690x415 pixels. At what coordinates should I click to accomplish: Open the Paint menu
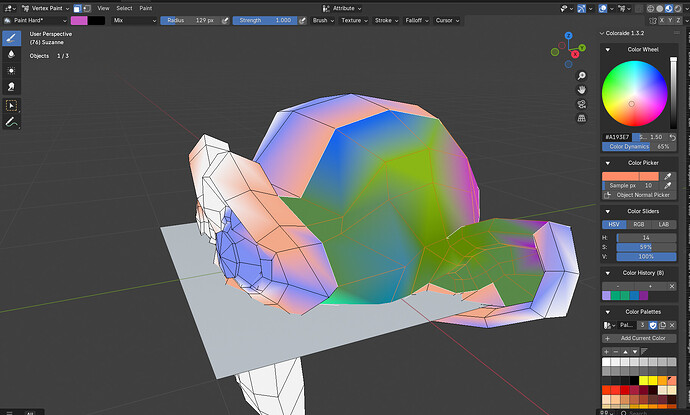pos(146,8)
